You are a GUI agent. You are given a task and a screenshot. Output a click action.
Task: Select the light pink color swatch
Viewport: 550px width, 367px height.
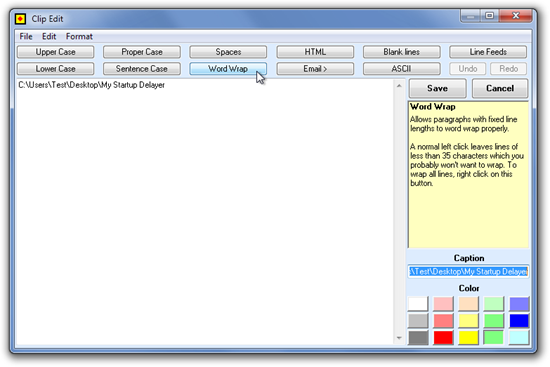[x=443, y=304]
